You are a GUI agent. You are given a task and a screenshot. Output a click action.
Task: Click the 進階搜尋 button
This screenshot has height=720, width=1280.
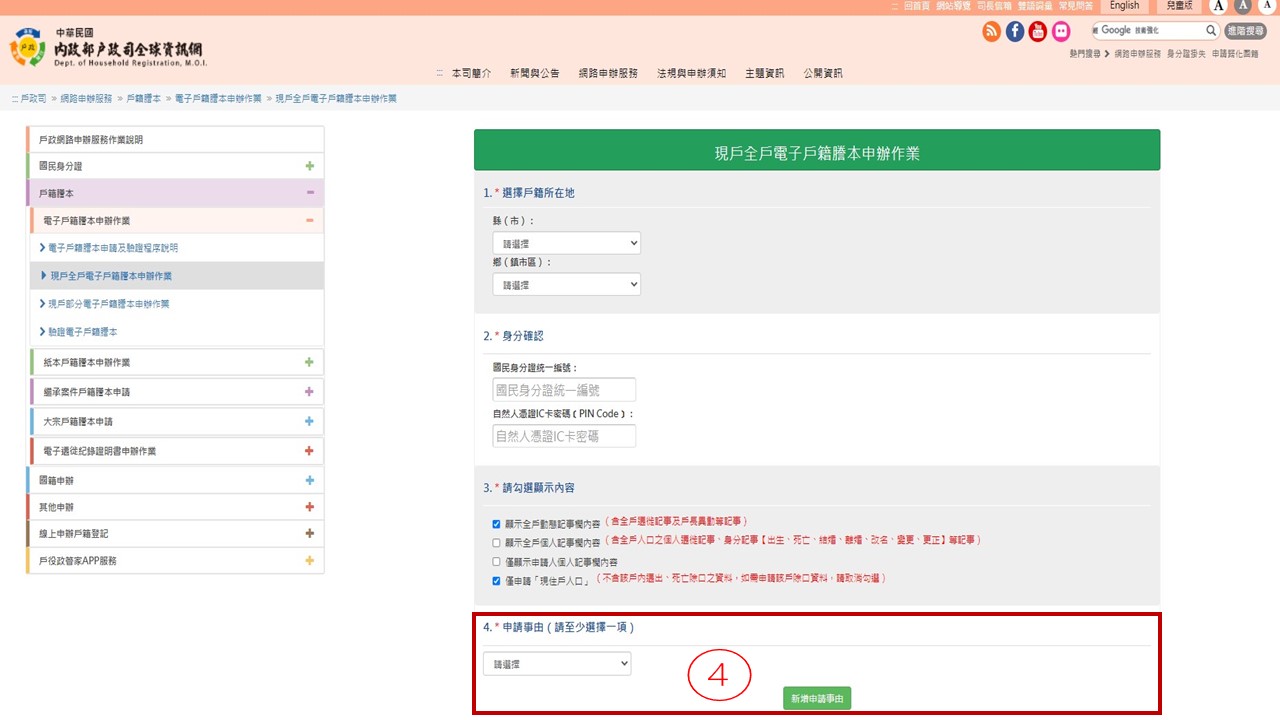(1245, 31)
